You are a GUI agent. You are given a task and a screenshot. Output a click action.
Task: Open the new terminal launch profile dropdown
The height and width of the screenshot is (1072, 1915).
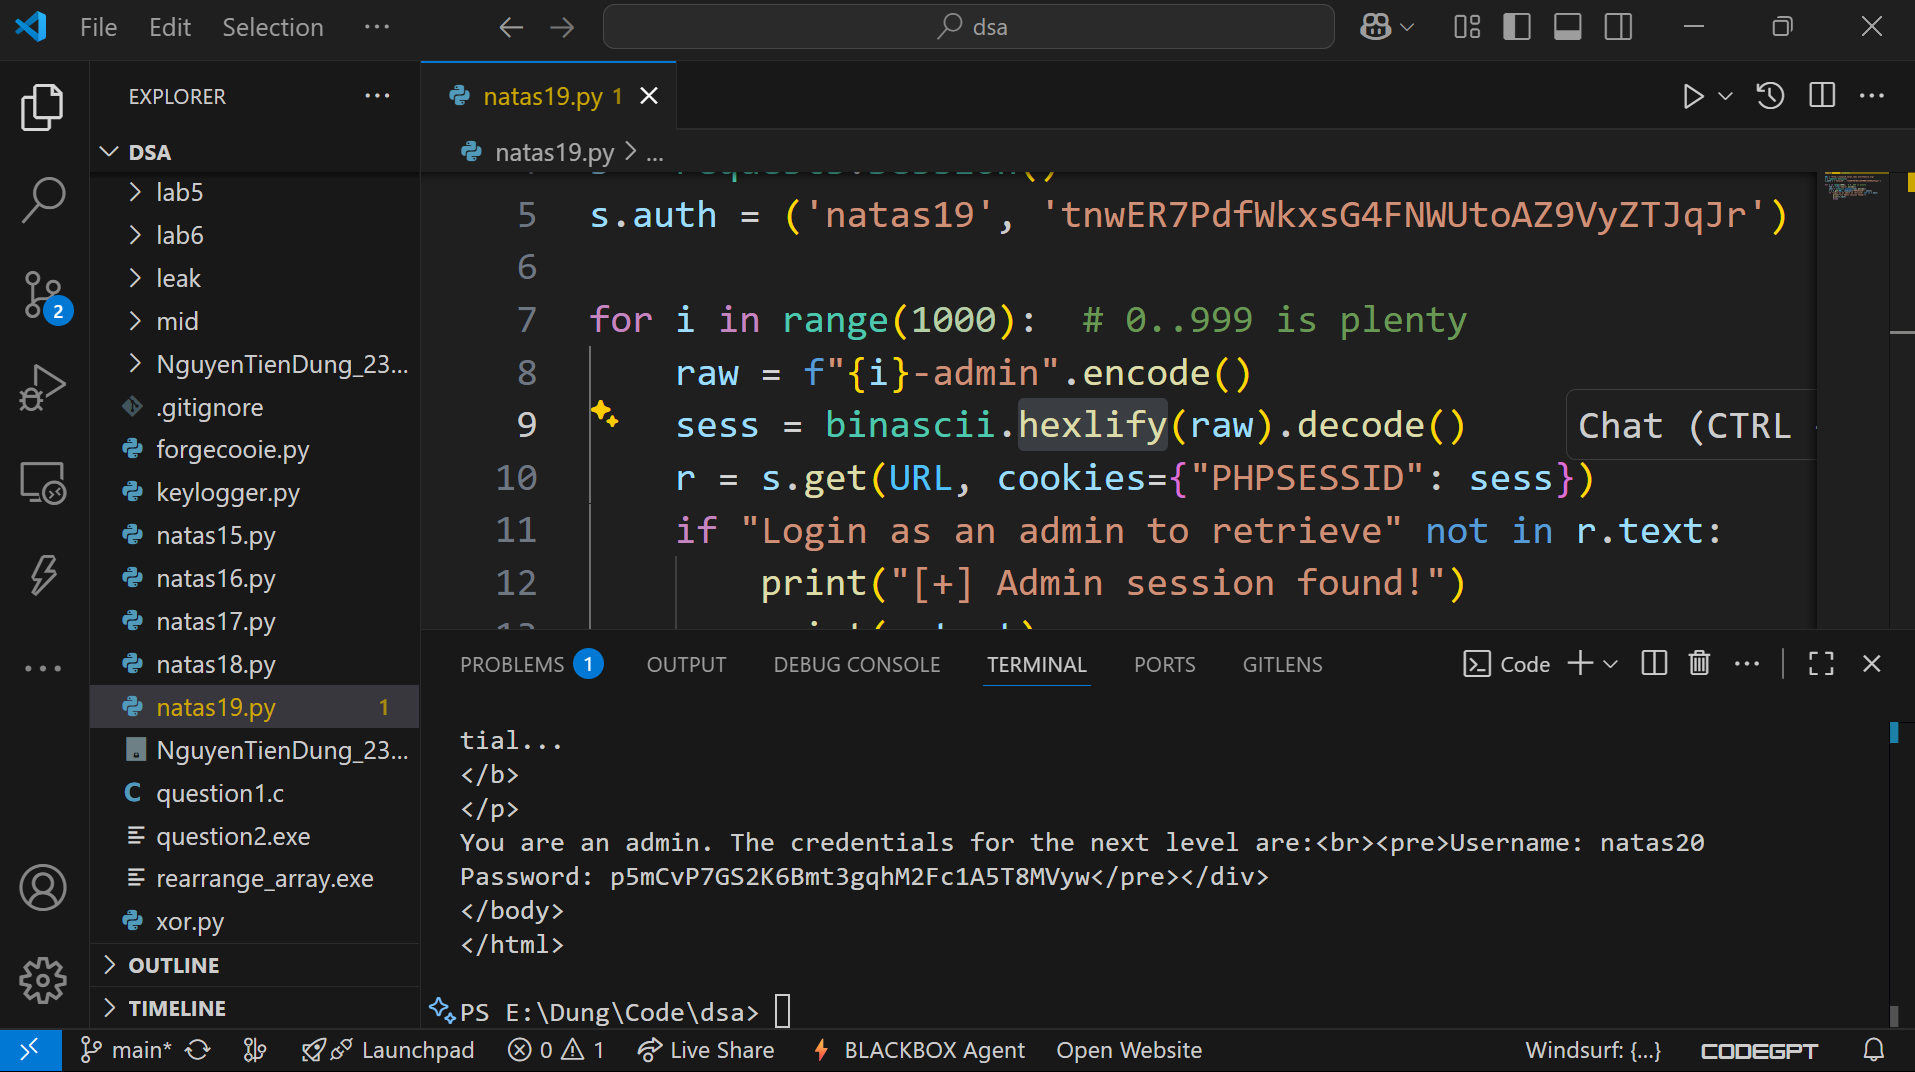[1611, 664]
